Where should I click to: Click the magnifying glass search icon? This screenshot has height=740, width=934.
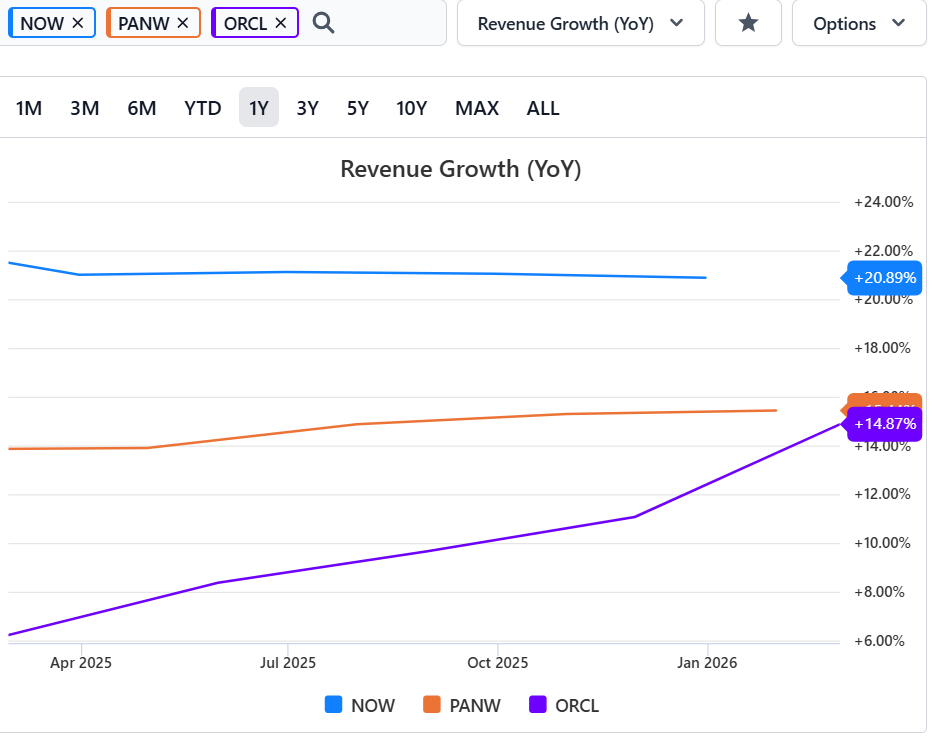coord(323,23)
